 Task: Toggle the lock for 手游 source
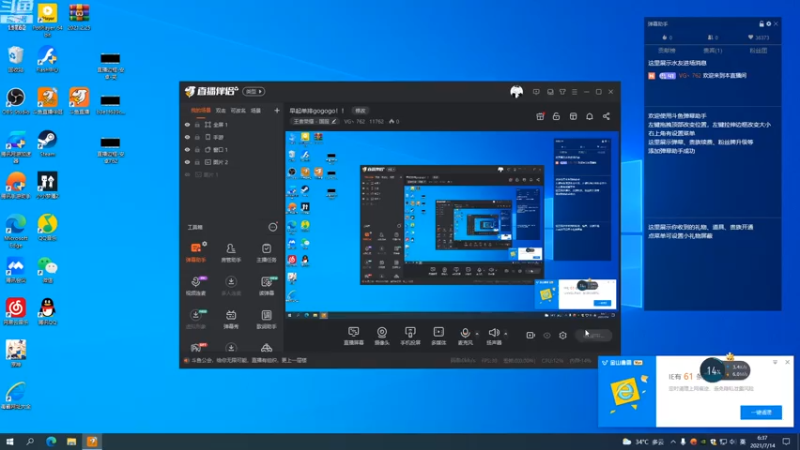(197, 137)
